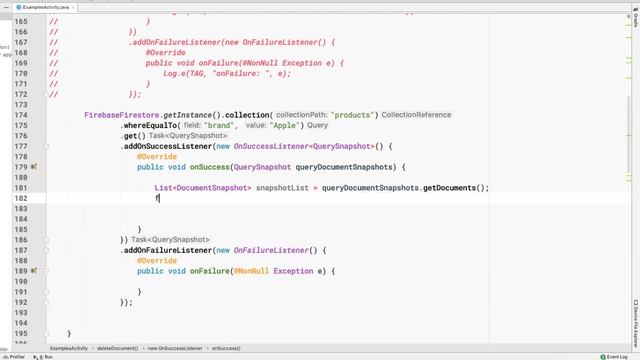Screen dimensions: 640x360
Task: Select the ExamplesActivity.java editor tab
Action: pos(45,7)
